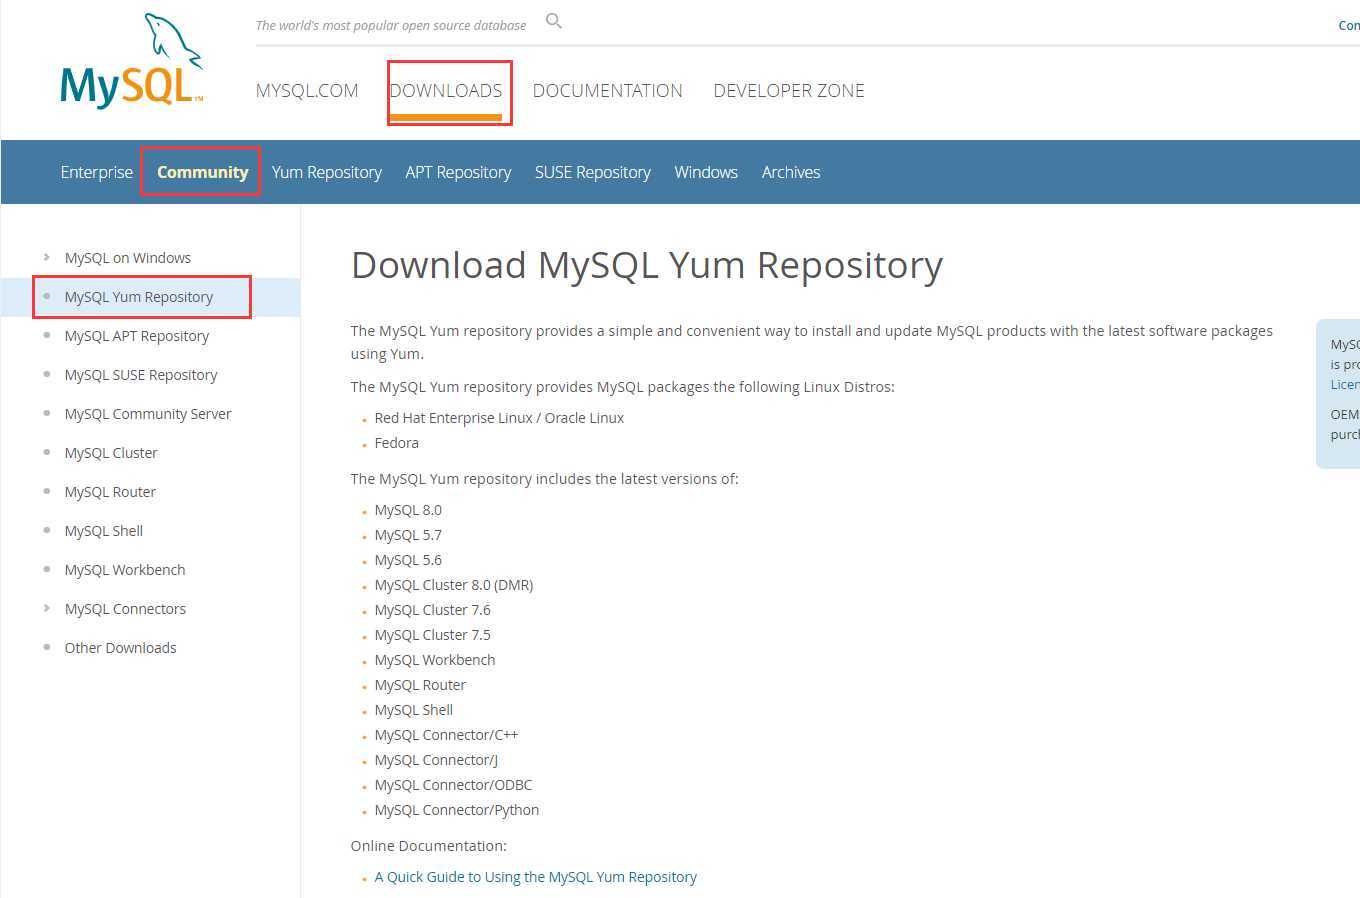Expand arrow beside MySQL on Windows
Viewport: 1360px width, 898px height.
pos(46,257)
